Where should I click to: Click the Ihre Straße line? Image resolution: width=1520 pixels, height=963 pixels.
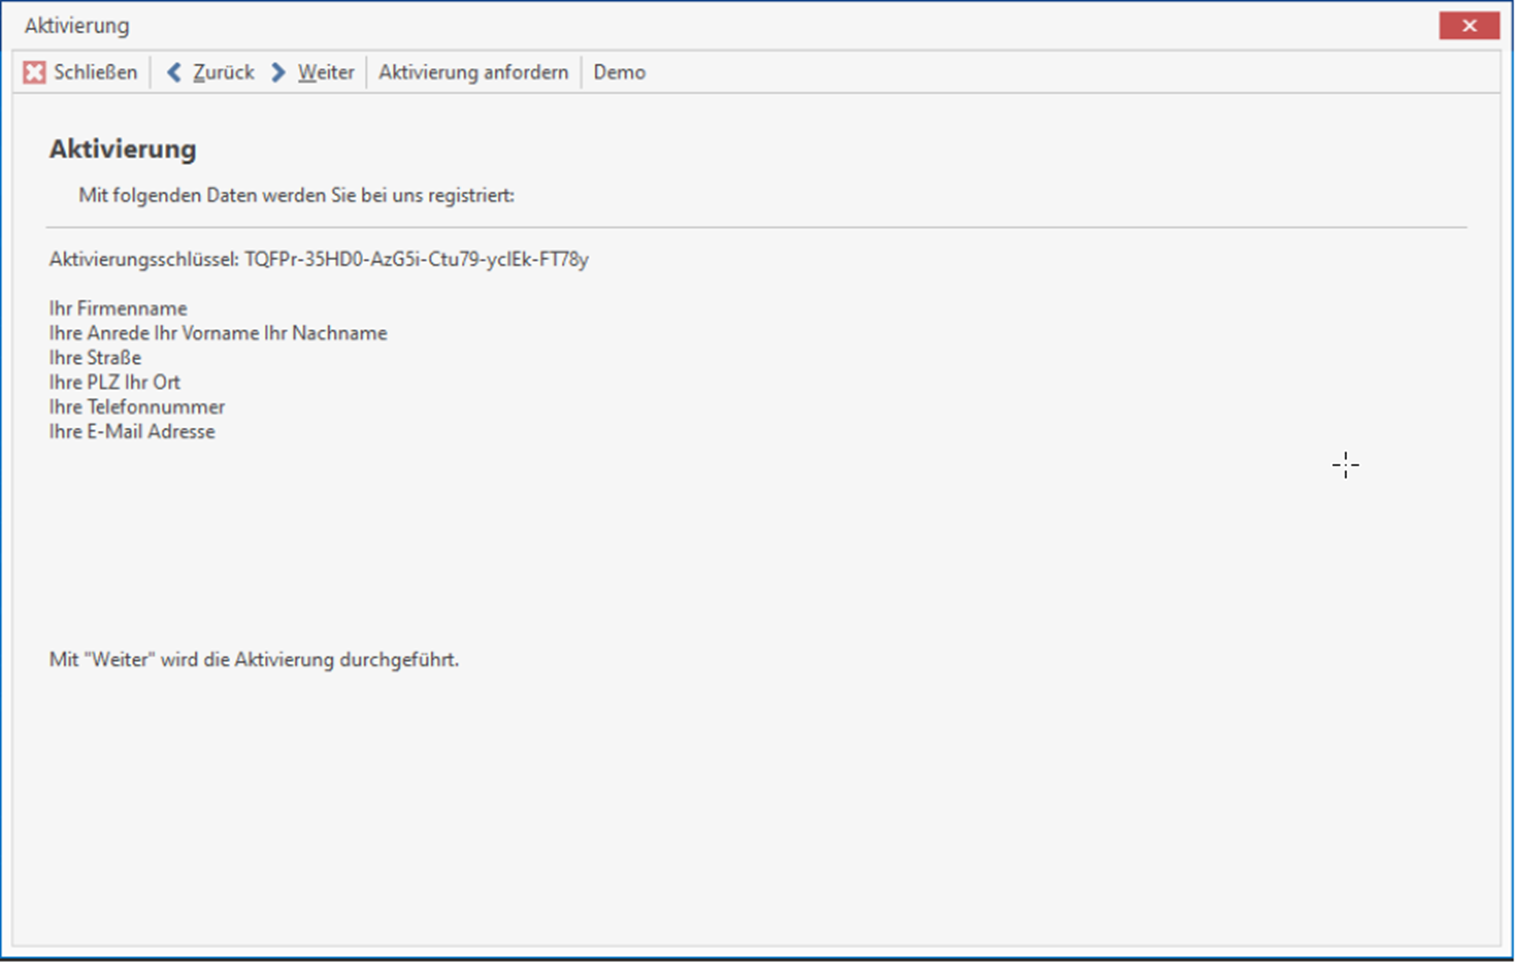95,357
